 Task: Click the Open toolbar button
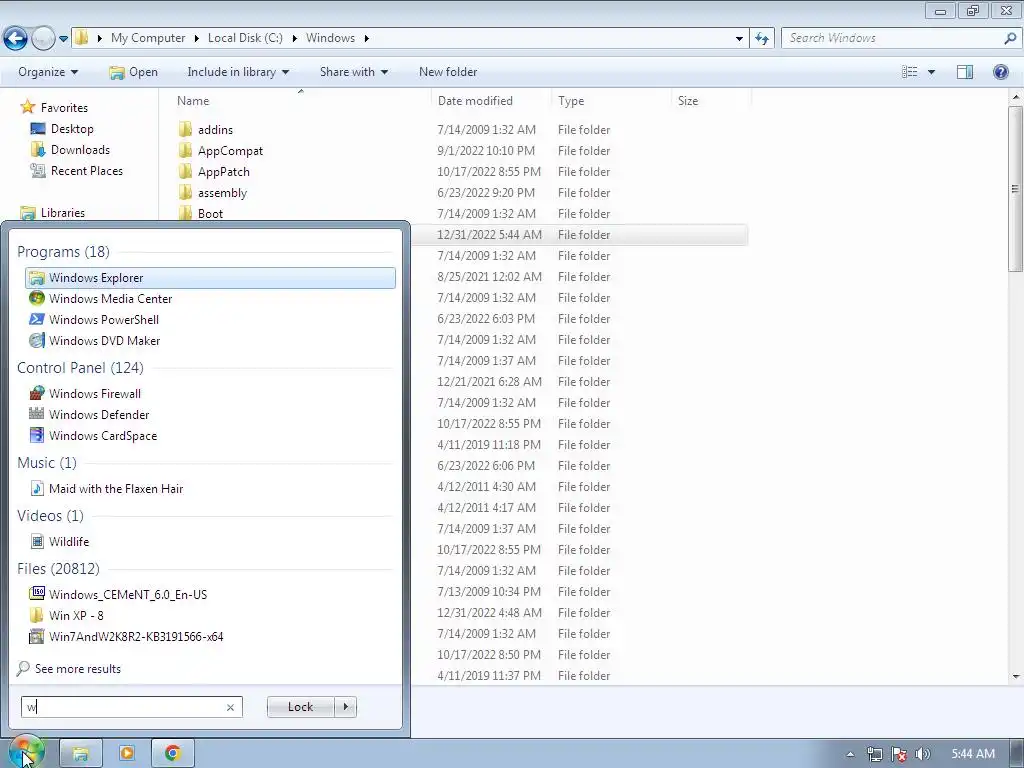click(x=133, y=72)
